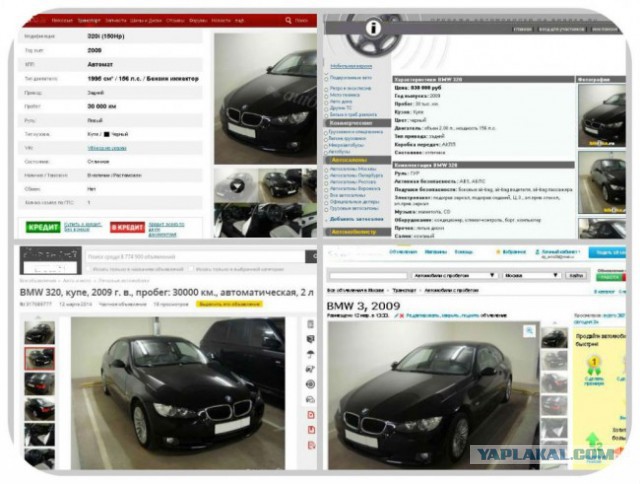640x484 pixels.
Task: Open 'Форумы' in the red menu bar
Action: pos(198,20)
